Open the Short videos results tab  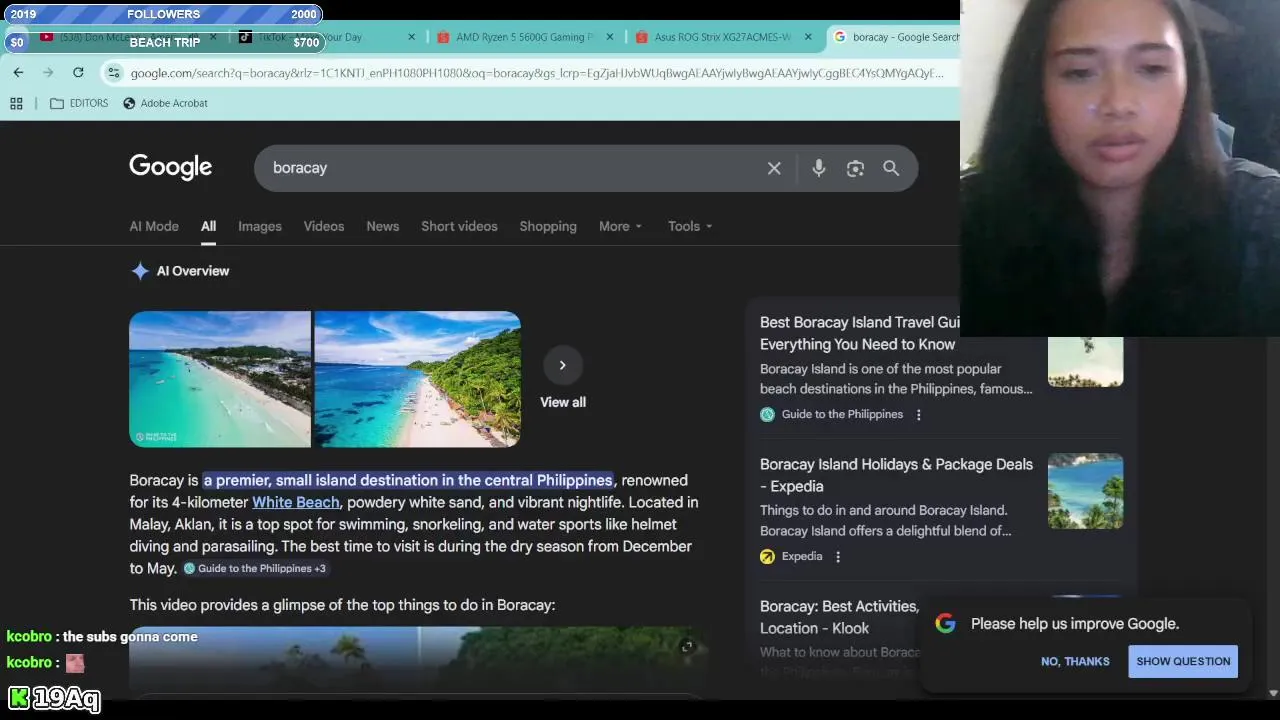tap(459, 226)
